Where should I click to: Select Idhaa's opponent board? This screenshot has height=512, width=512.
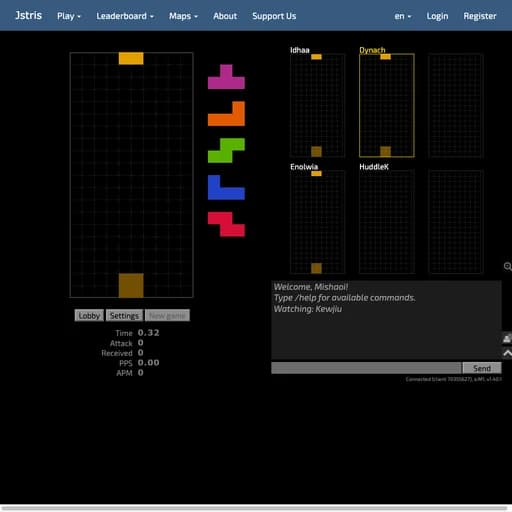click(317, 105)
